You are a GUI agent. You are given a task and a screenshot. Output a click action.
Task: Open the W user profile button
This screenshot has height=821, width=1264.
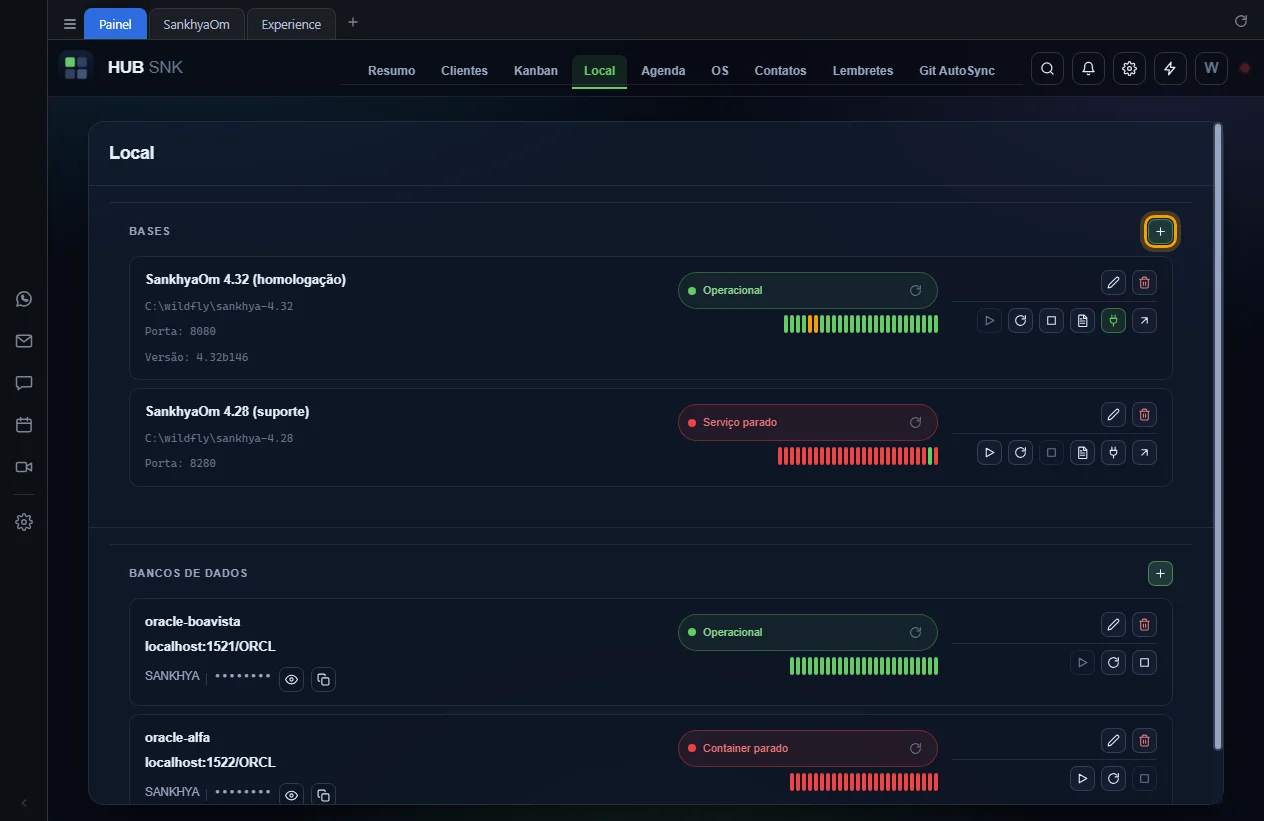1211,68
